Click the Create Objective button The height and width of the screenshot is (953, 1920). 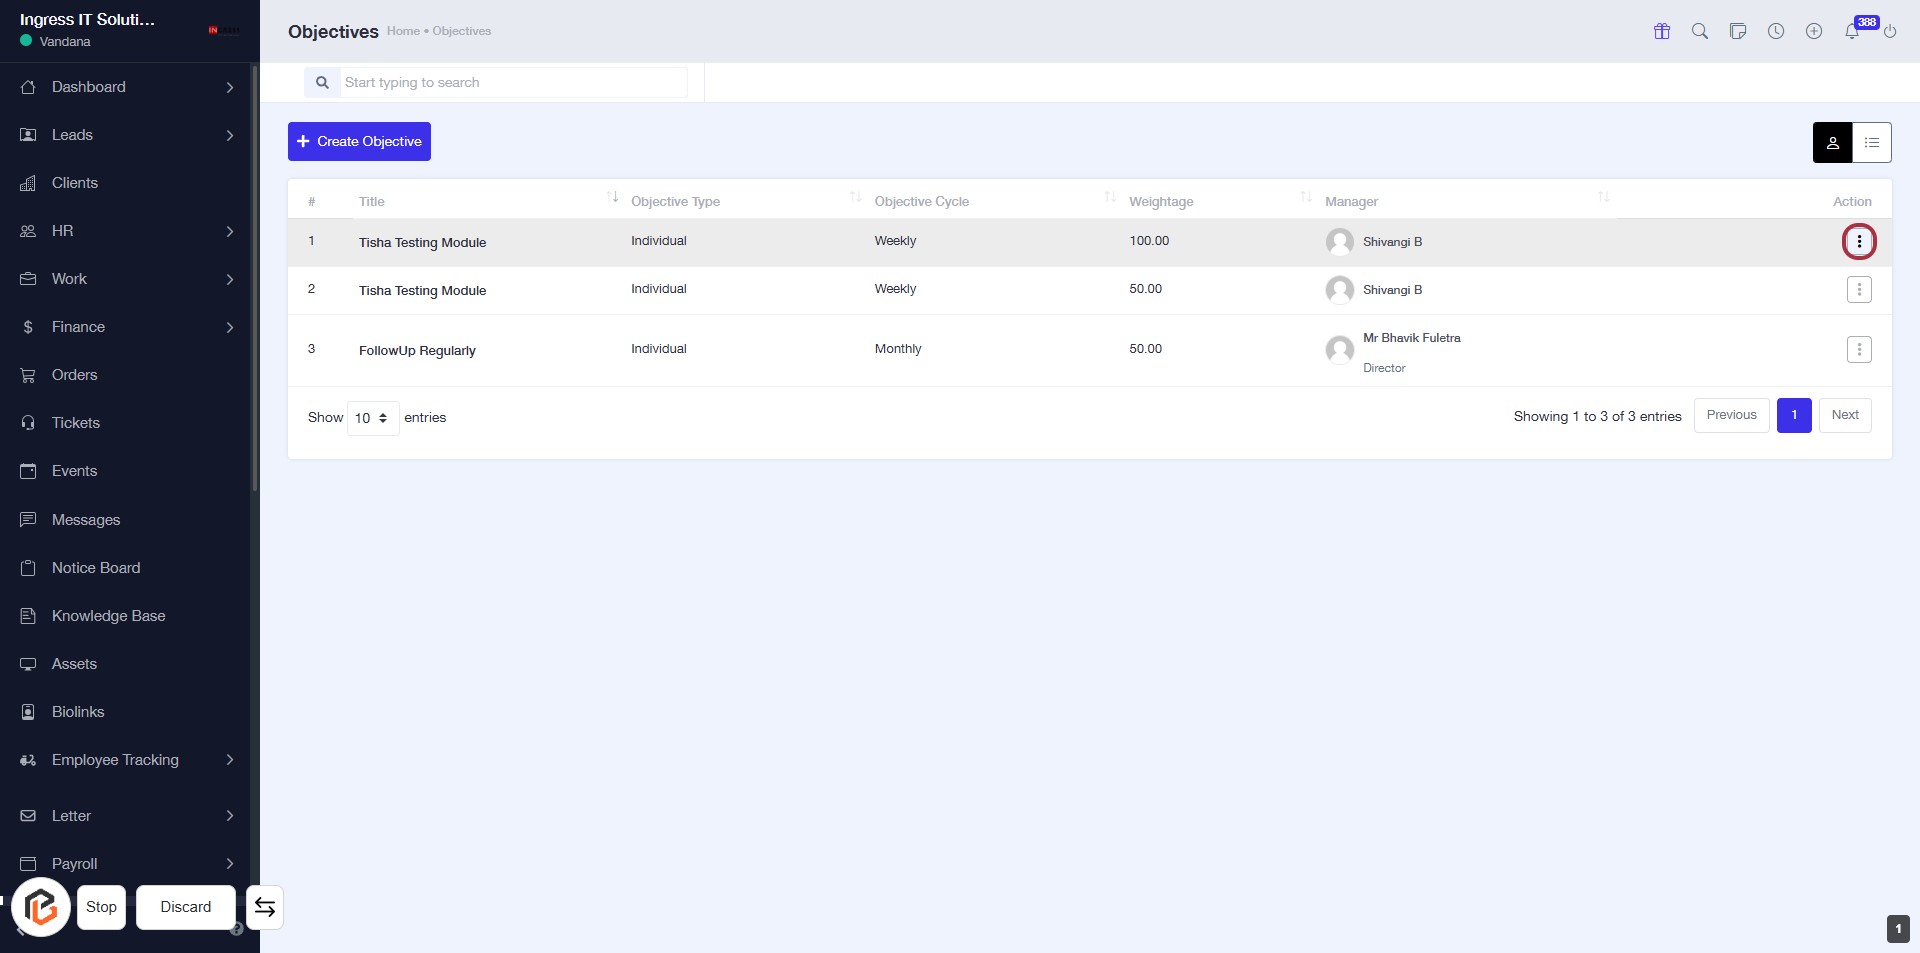tap(359, 142)
